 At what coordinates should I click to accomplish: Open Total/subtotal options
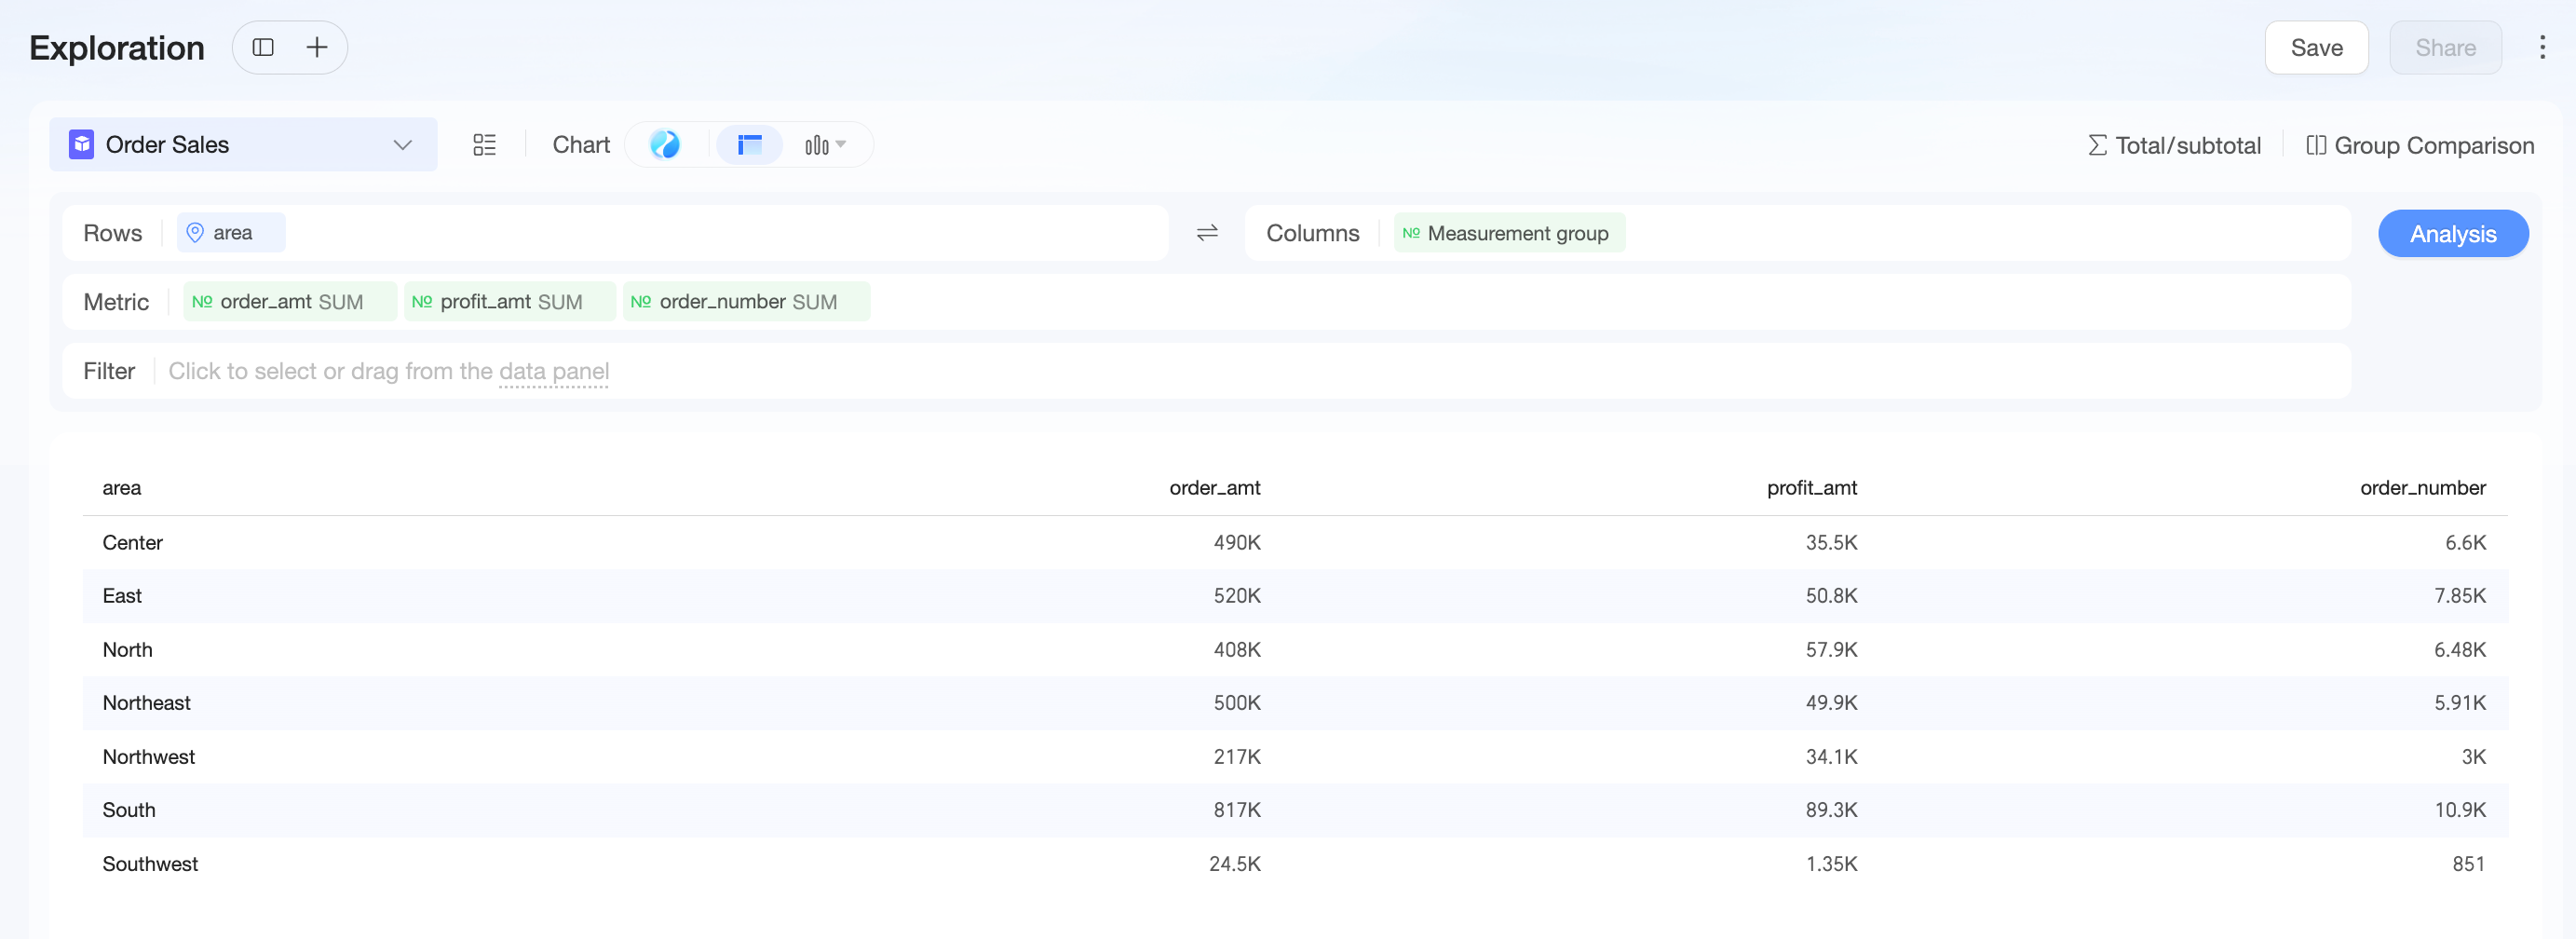(x=2174, y=146)
